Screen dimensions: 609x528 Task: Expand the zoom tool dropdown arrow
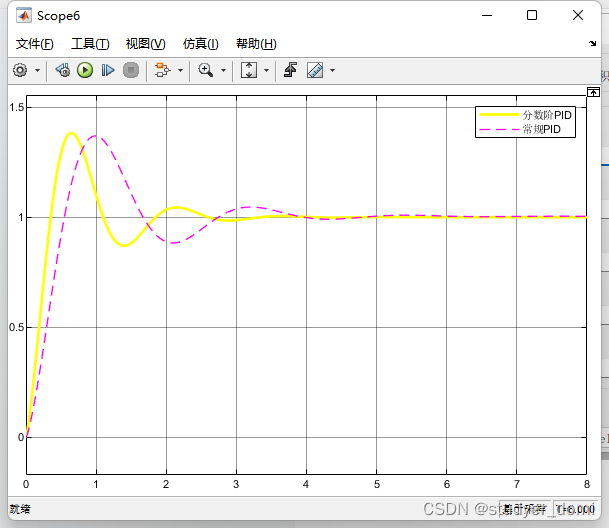(223, 71)
